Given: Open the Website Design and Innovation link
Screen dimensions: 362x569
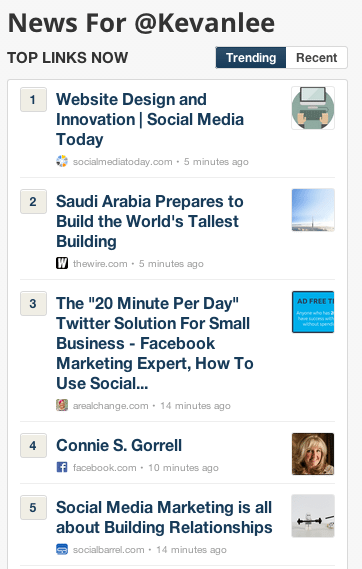Looking at the screenshot, I should (150, 119).
